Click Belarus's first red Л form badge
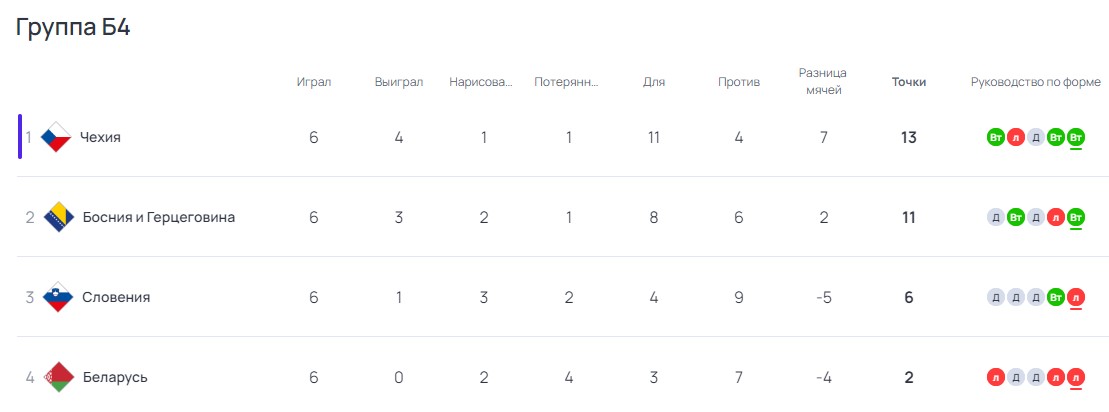 996,377
